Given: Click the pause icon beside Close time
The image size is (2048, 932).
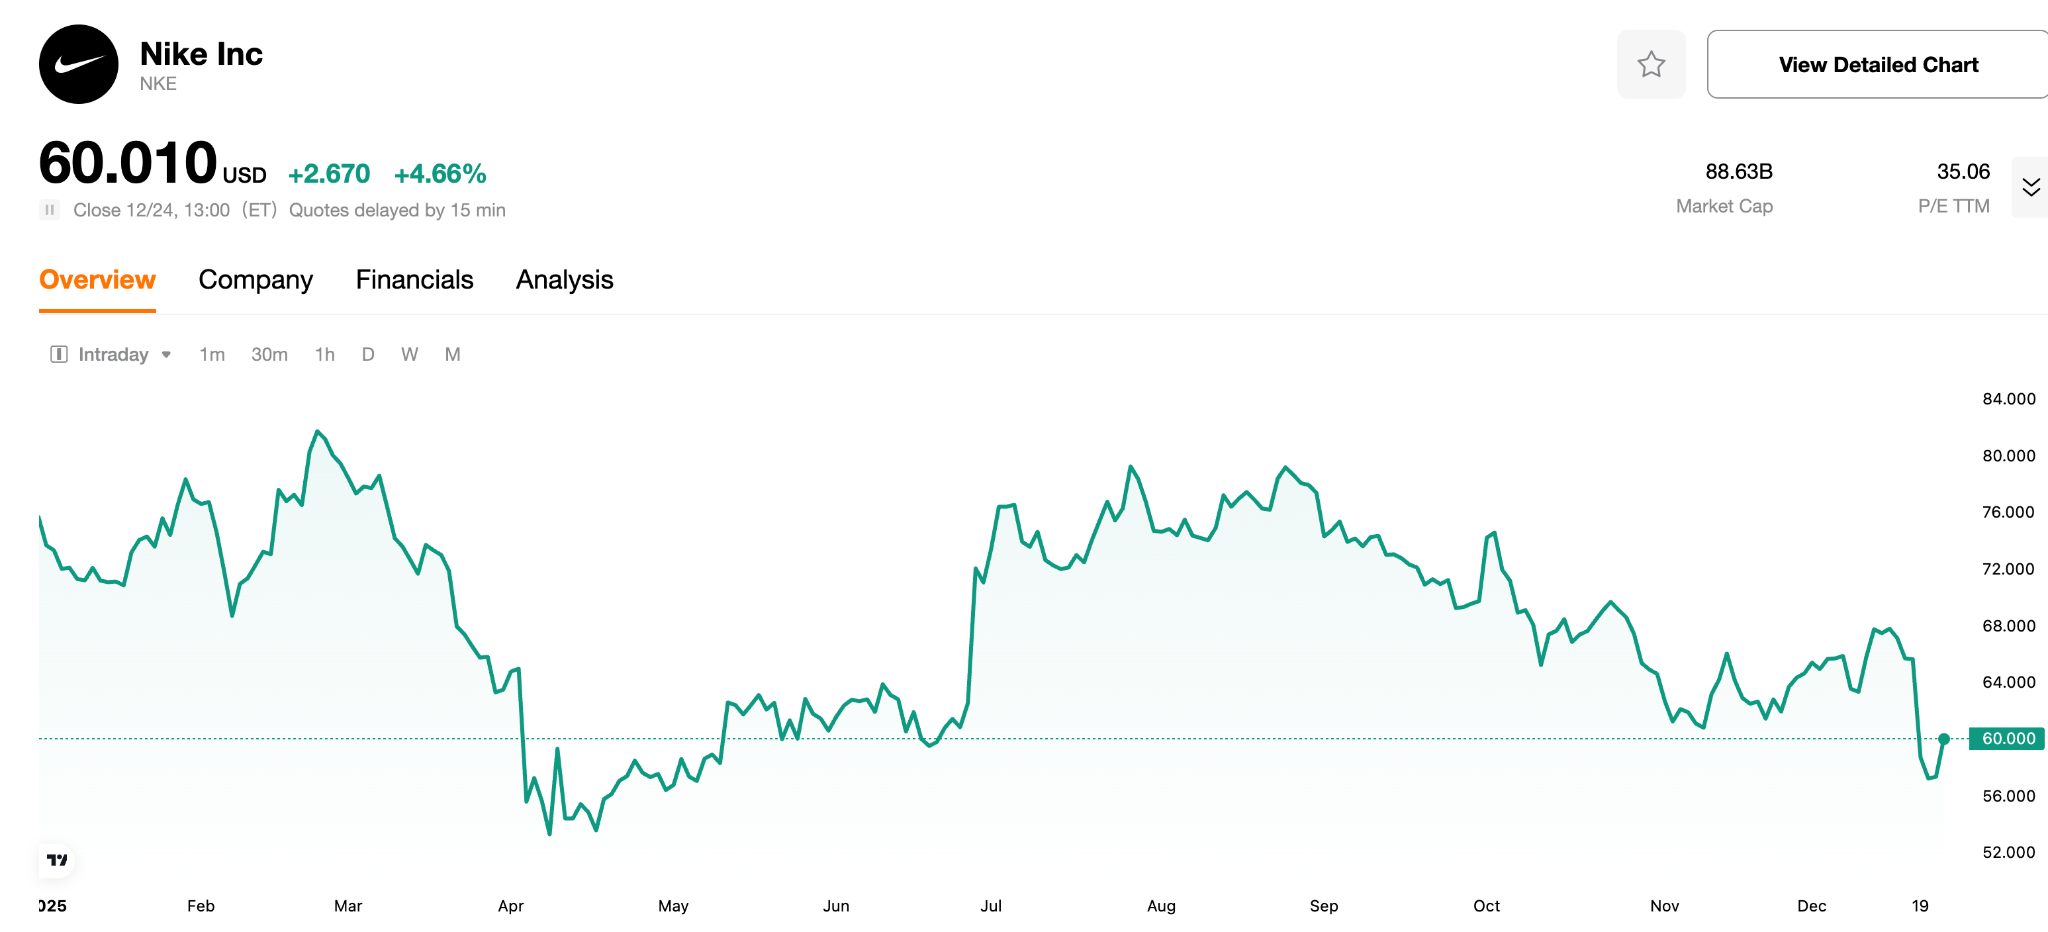Looking at the screenshot, I should (49, 210).
